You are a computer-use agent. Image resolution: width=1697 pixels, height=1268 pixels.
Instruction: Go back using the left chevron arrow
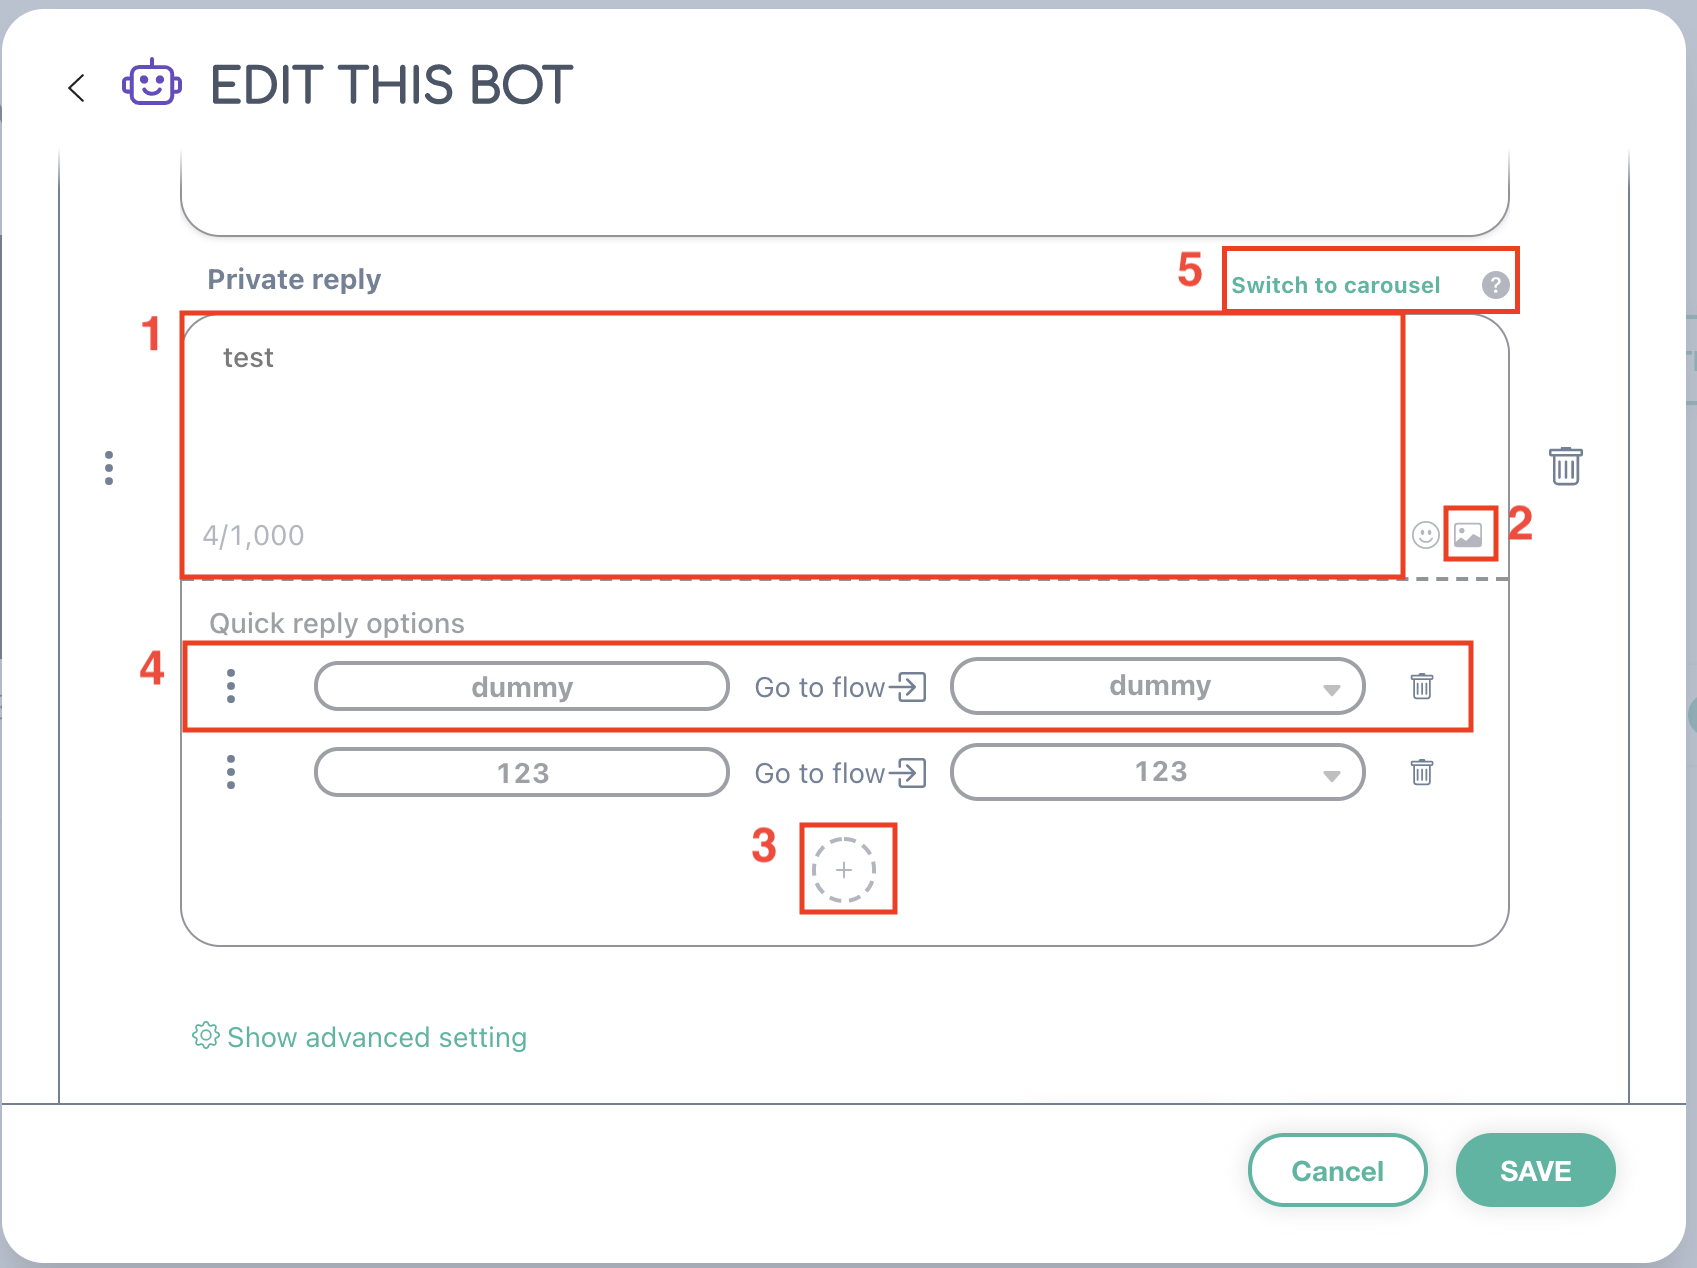[76, 88]
